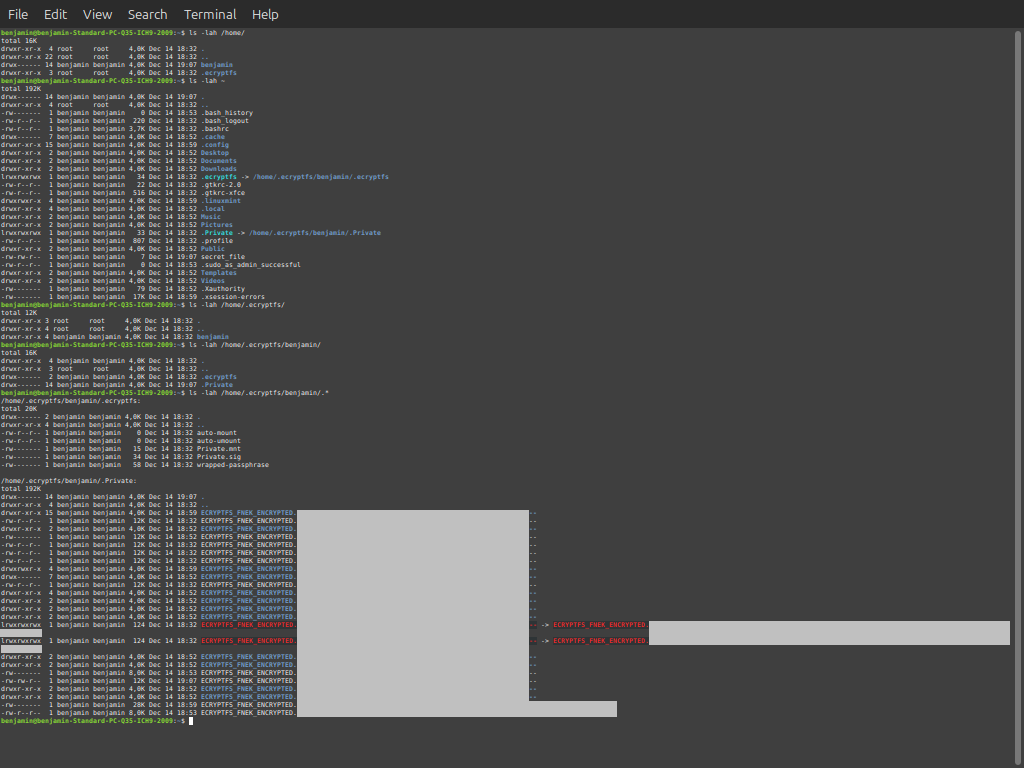The width and height of the screenshot is (1024, 768).
Task: Open the Search menu
Action: coord(147,14)
